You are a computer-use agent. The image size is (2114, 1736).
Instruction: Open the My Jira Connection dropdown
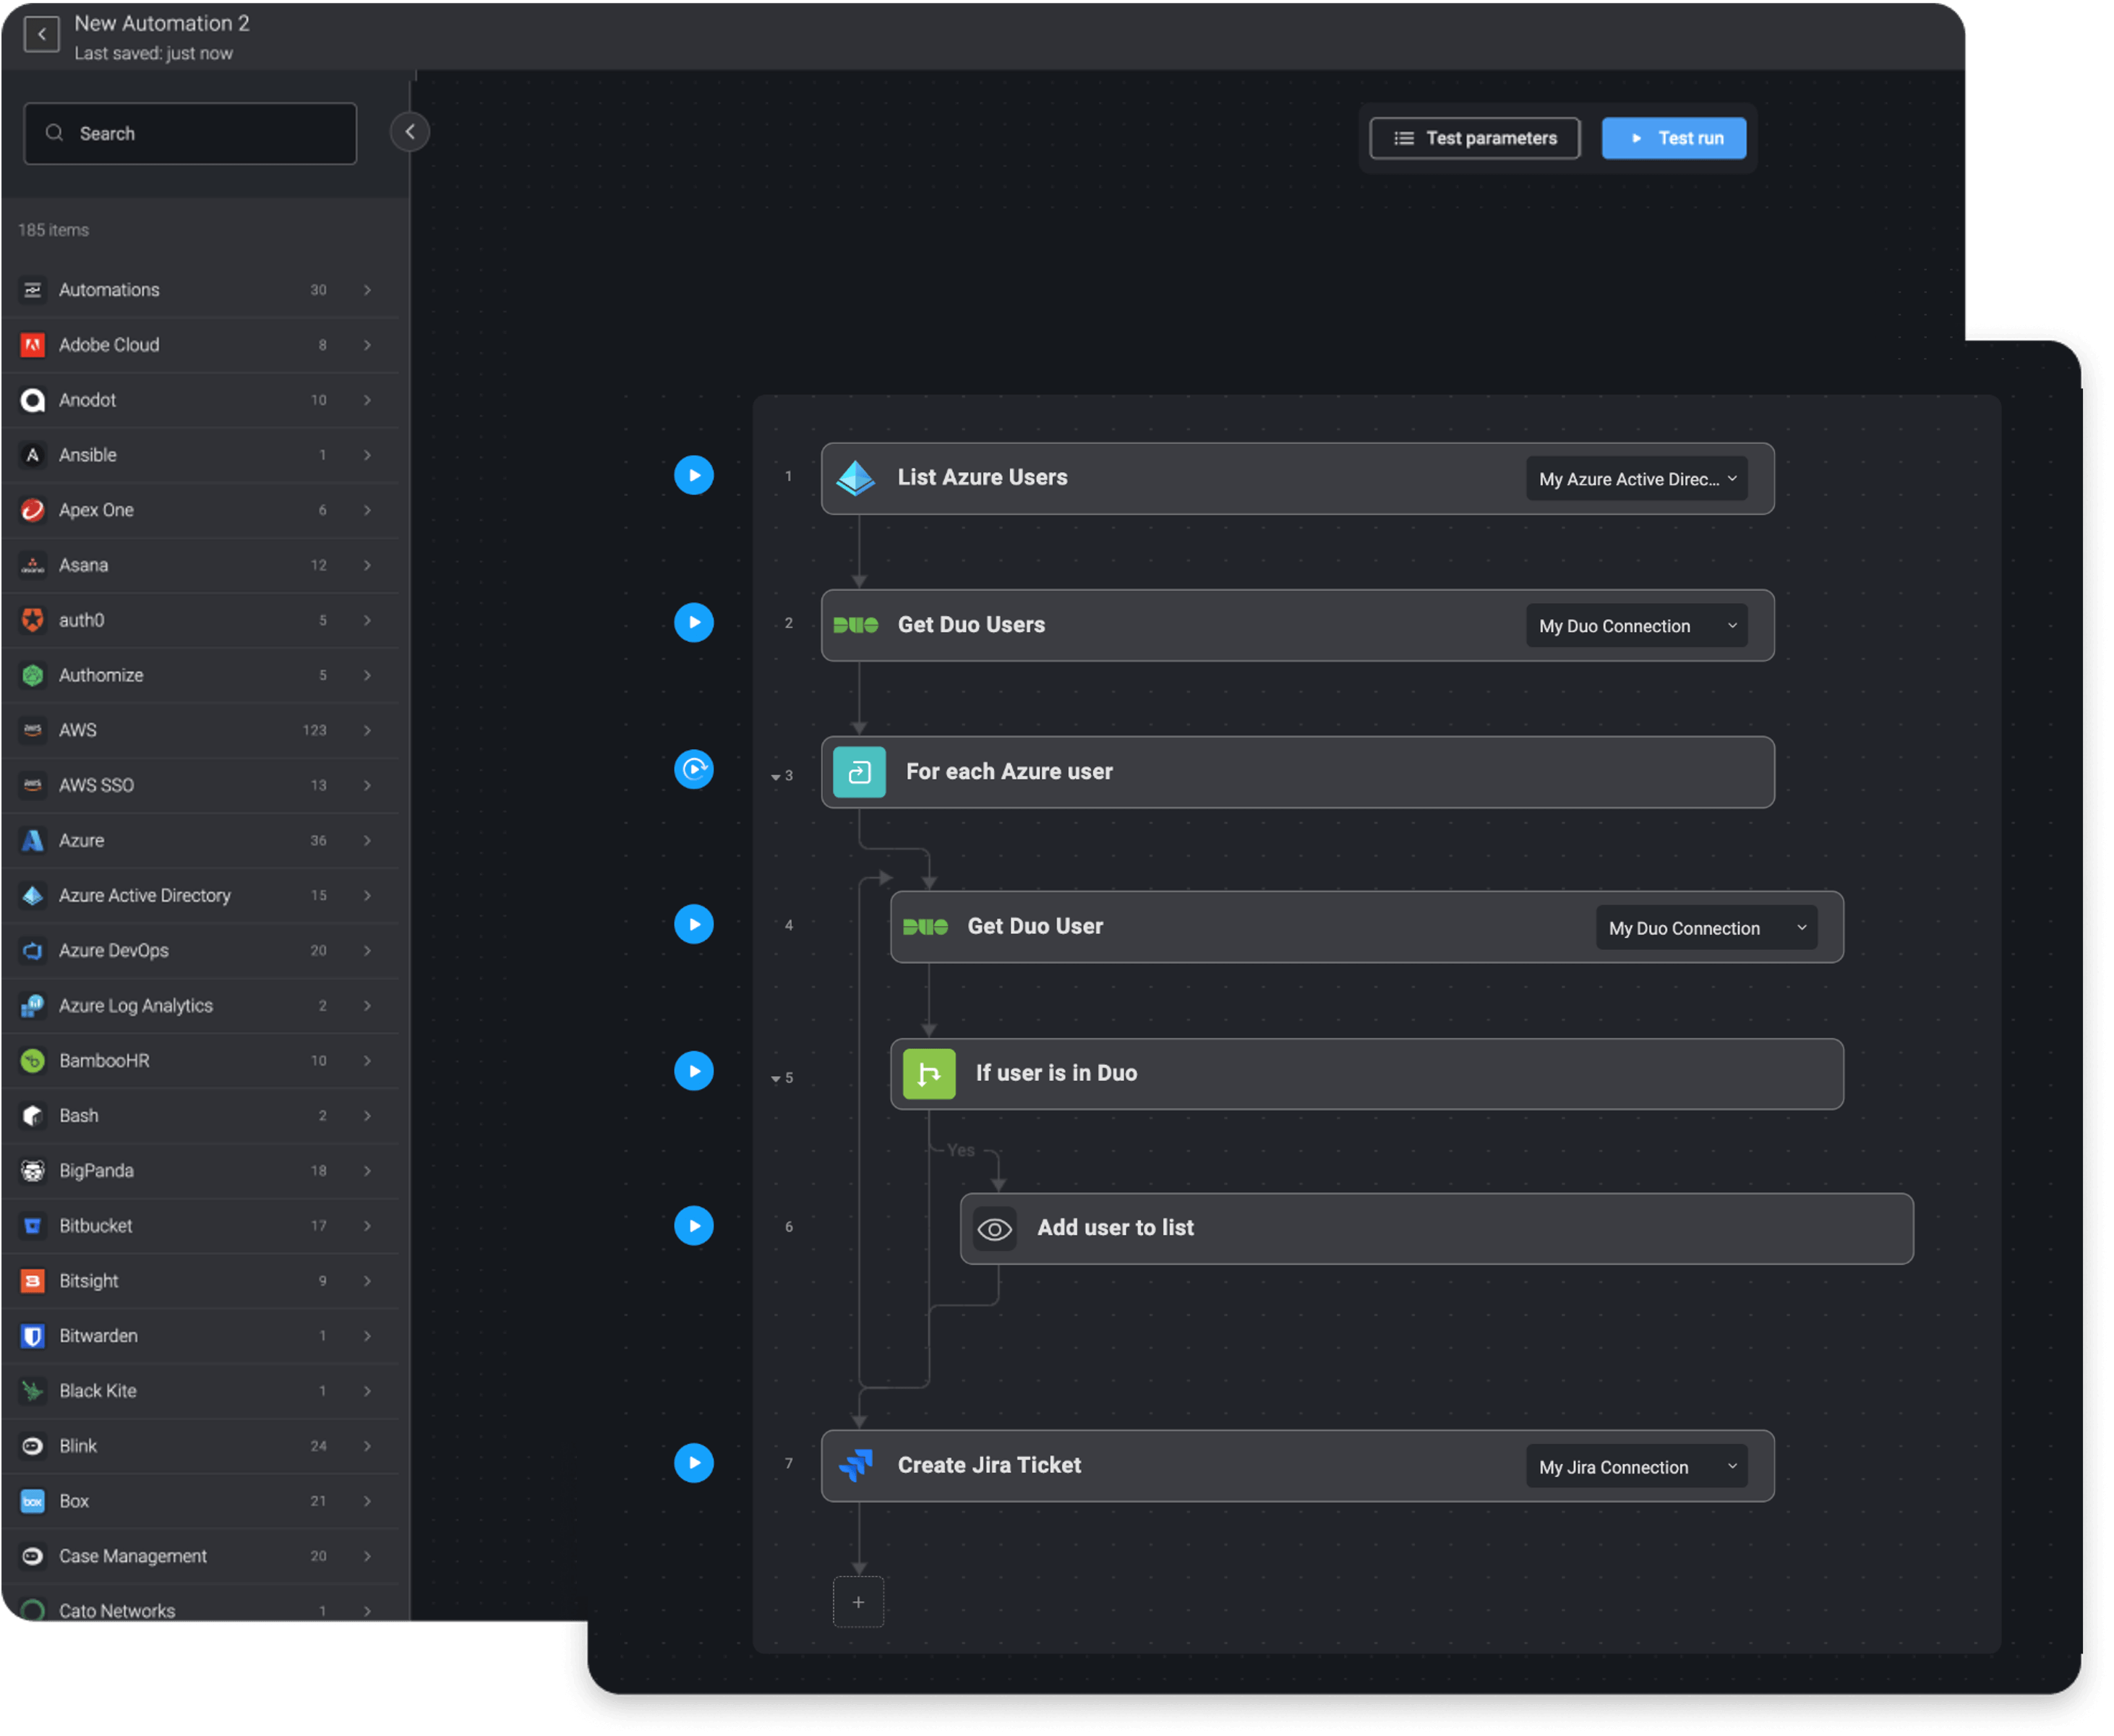pyautogui.click(x=1636, y=1467)
